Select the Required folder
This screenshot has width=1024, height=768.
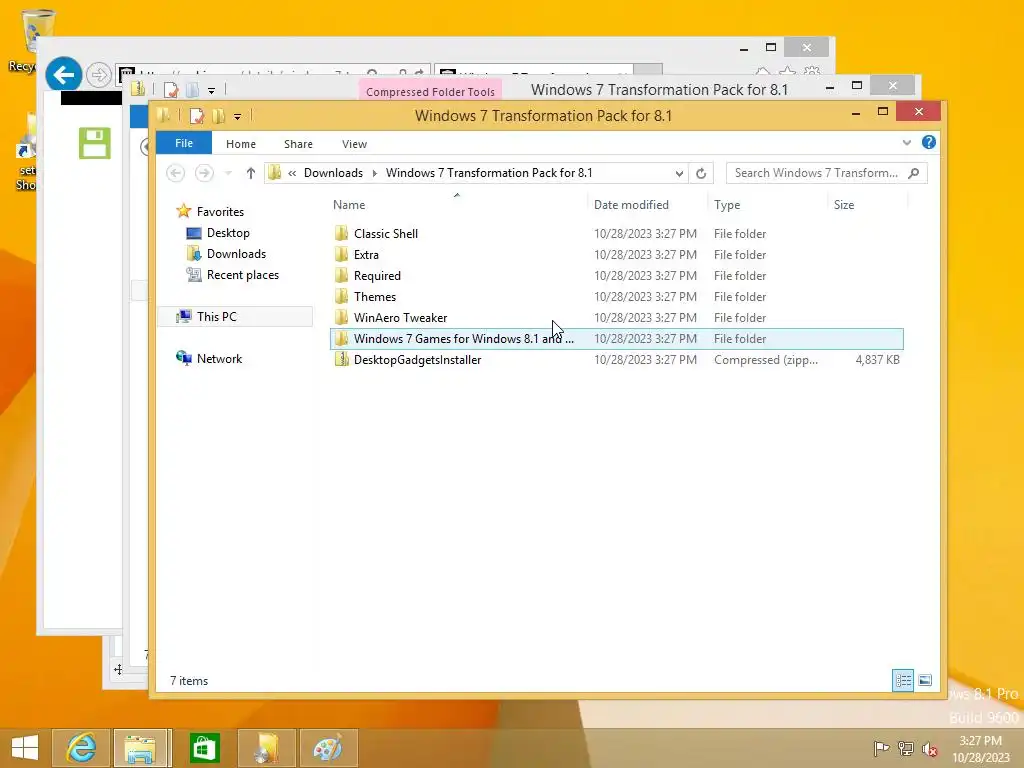point(377,276)
